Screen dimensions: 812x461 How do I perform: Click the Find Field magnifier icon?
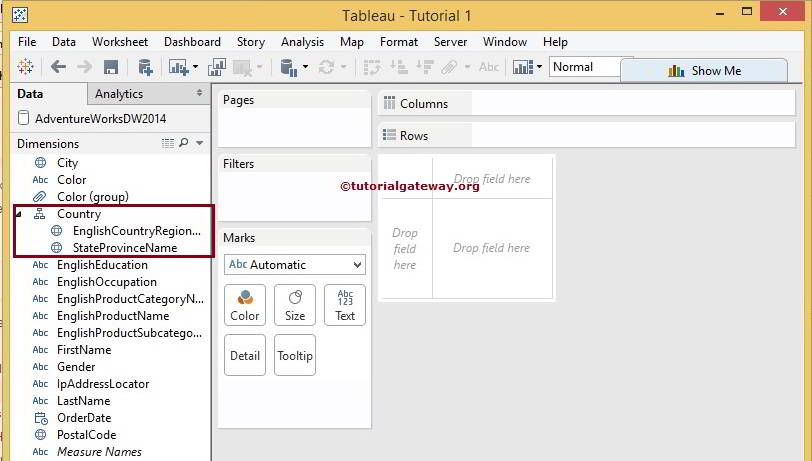point(183,143)
